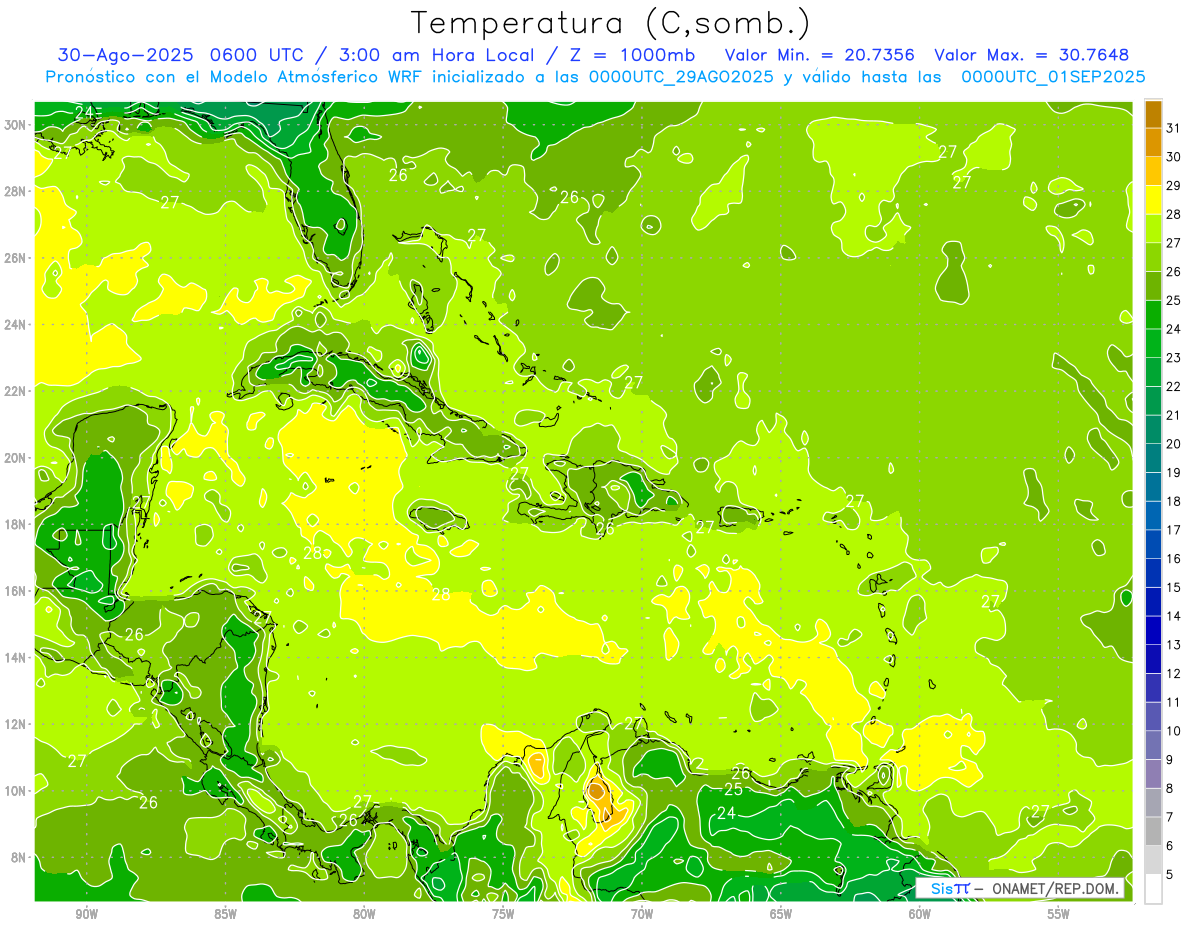
Task: Click the '65W' longitude axis label
Action: [x=781, y=914]
